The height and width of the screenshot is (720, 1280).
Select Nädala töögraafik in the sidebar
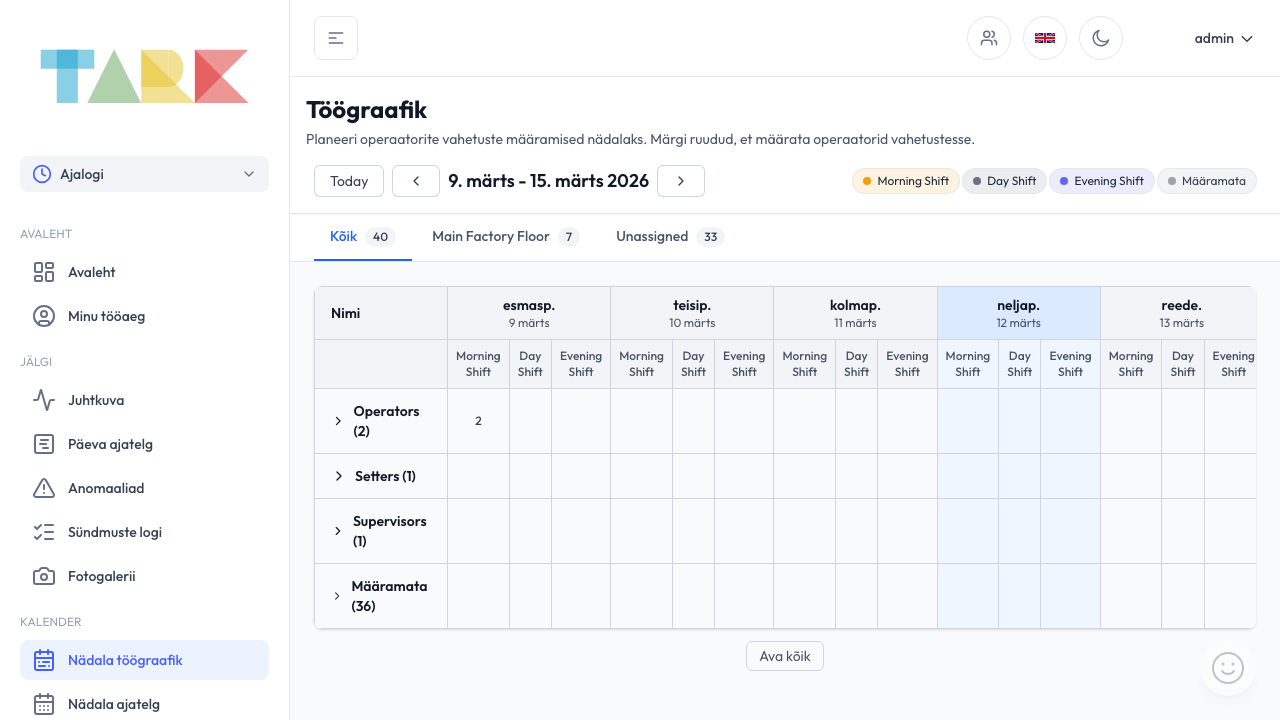[144, 660]
